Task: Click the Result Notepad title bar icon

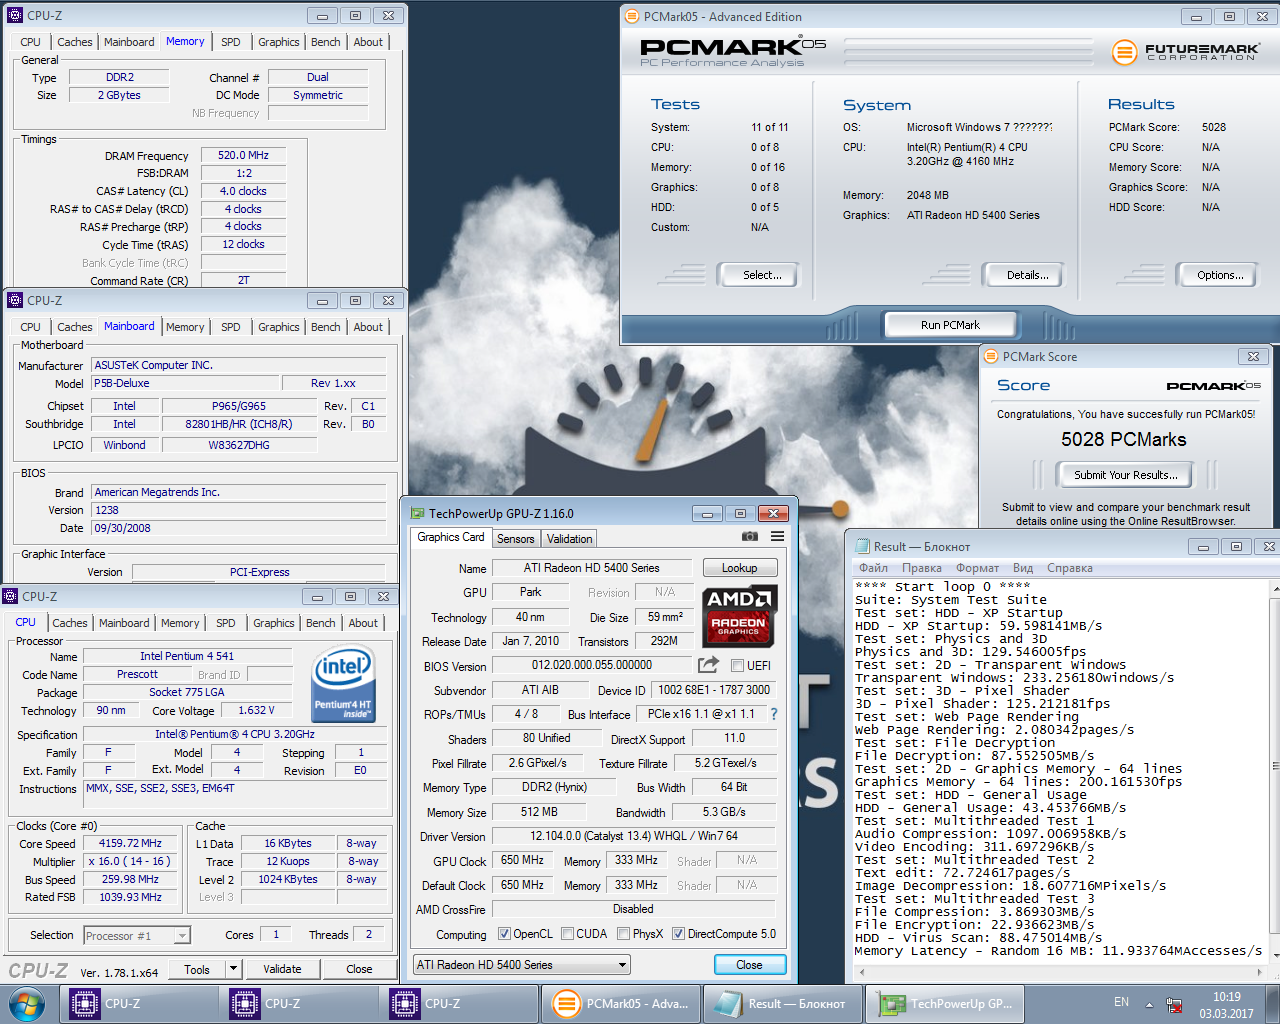Action: (862, 546)
